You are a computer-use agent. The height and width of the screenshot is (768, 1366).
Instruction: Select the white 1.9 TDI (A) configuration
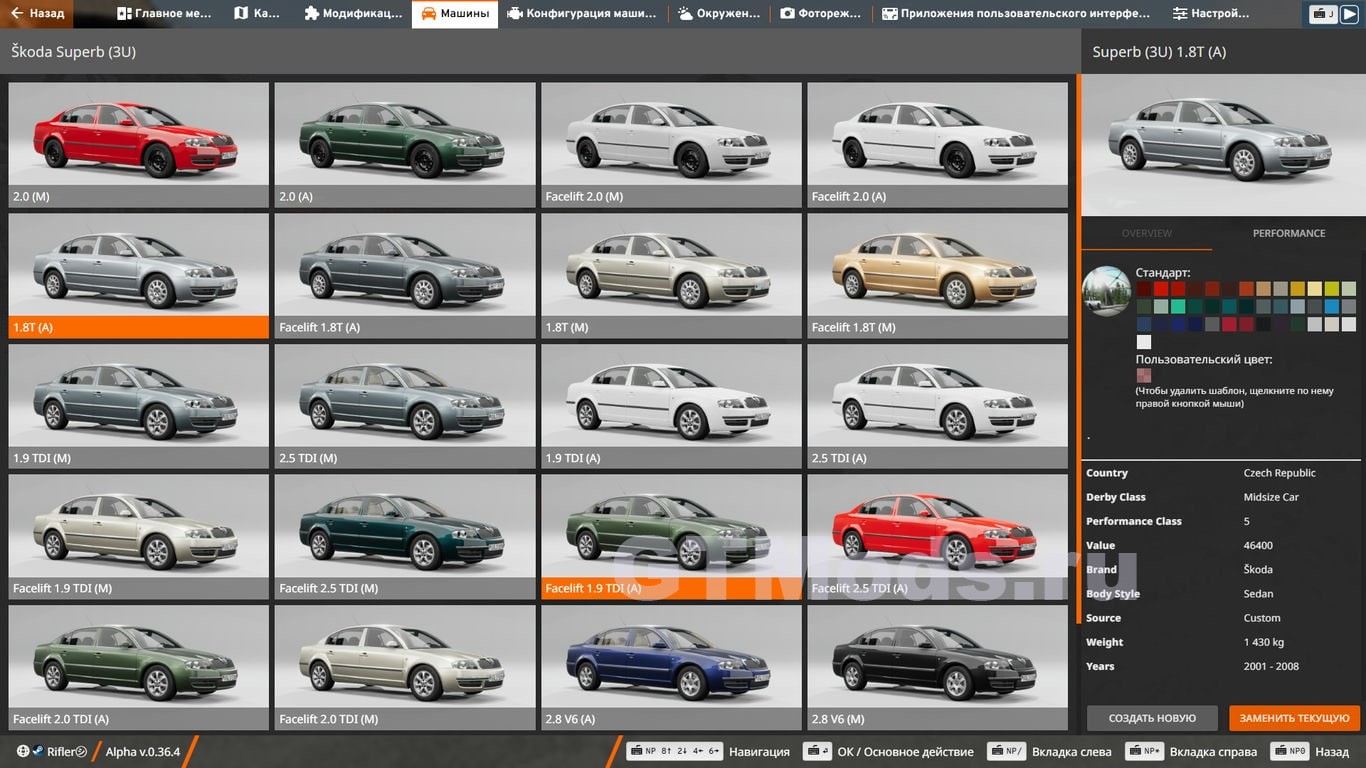click(671, 406)
